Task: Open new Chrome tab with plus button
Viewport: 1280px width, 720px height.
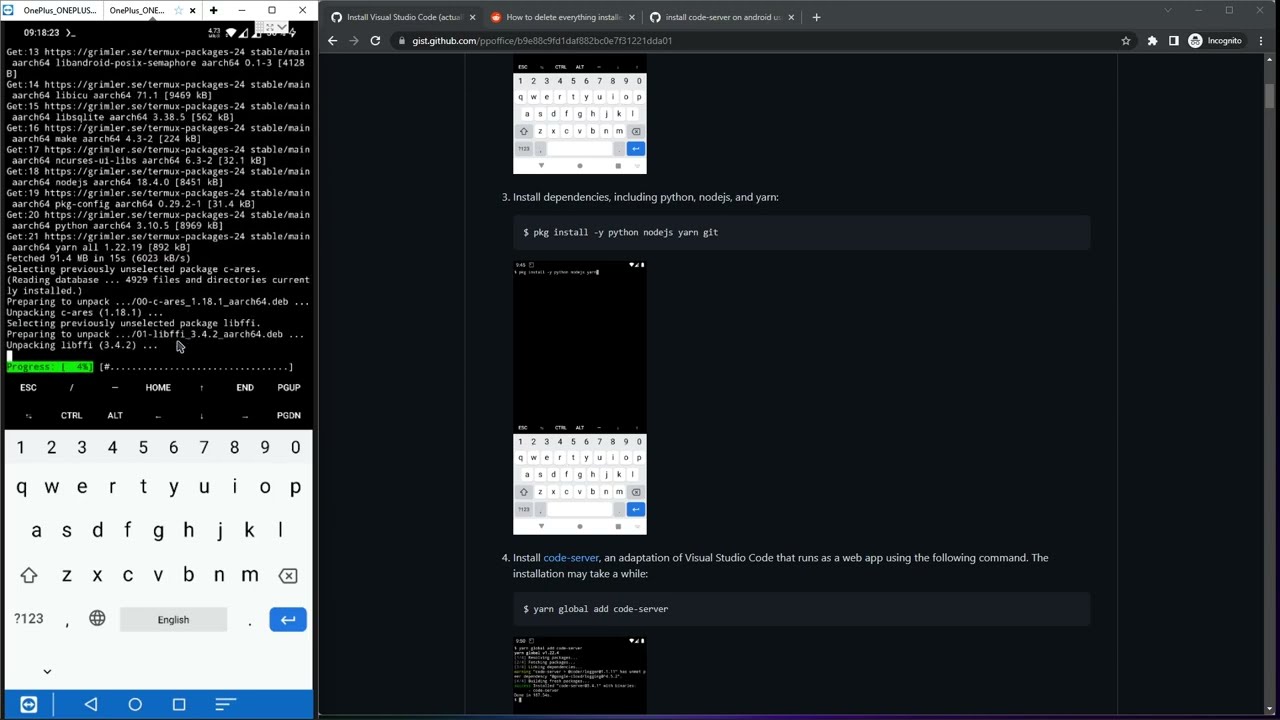Action: [816, 17]
